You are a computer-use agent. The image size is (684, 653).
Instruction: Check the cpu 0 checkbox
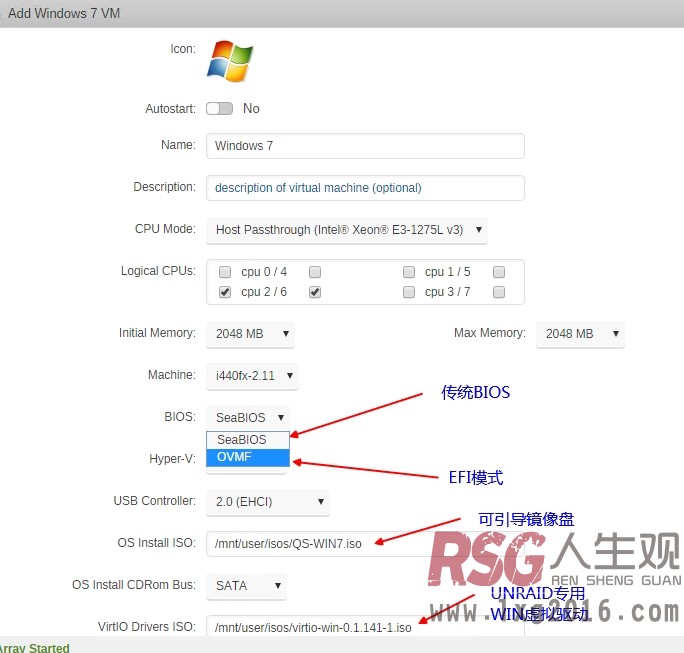click(x=225, y=272)
